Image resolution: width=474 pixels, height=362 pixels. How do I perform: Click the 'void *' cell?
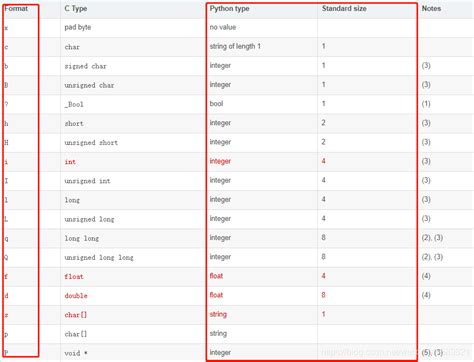[x=76, y=353]
